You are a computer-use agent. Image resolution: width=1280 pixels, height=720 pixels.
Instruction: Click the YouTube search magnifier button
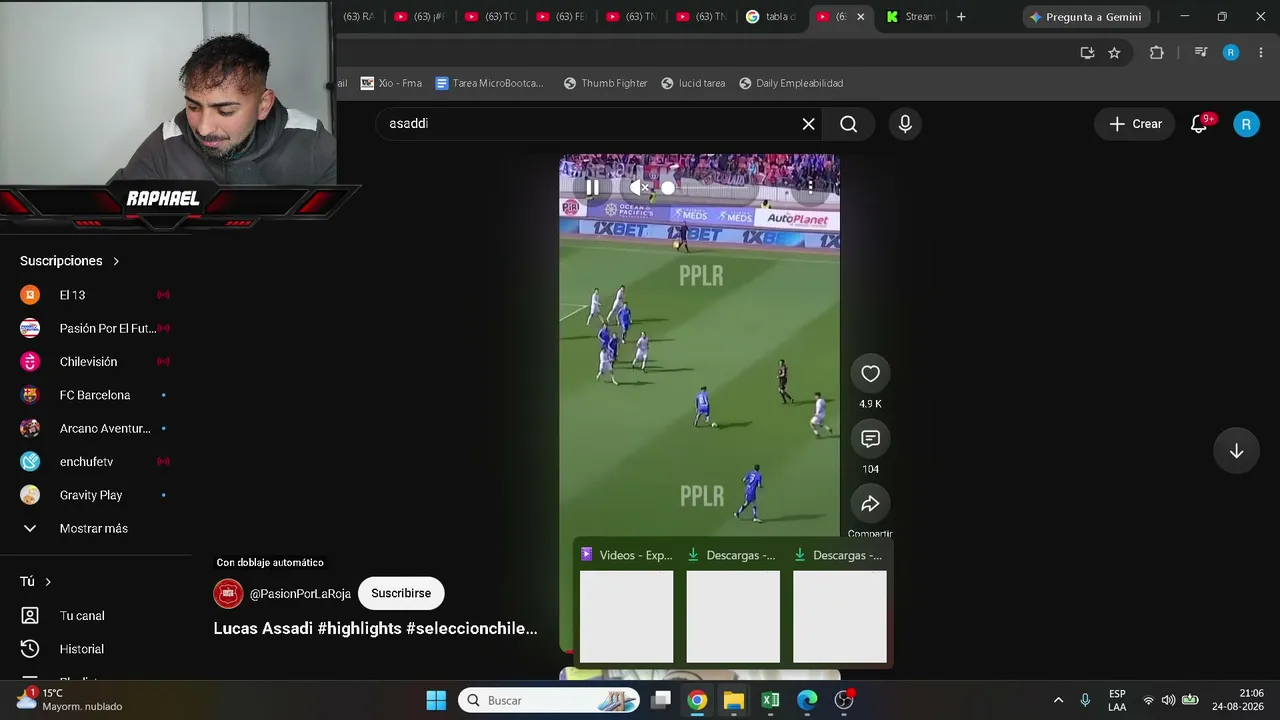click(849, 124)
